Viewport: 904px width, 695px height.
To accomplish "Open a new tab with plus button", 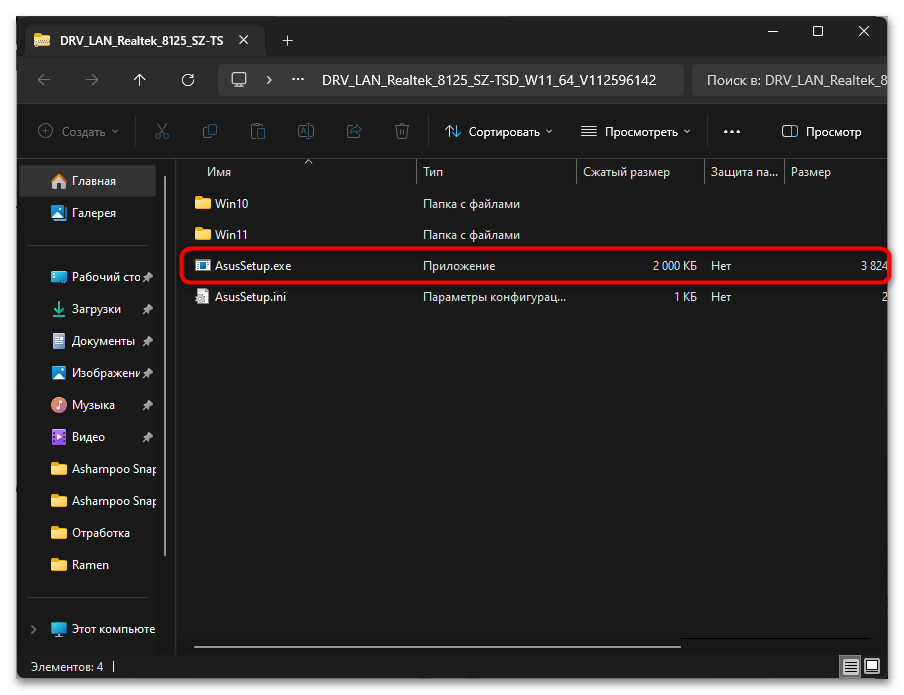I will (x=287, y=40).
